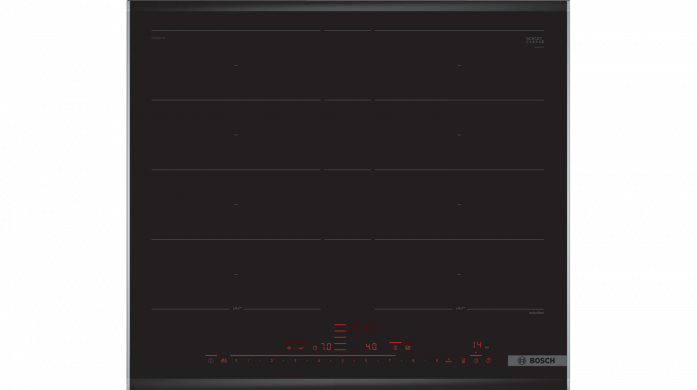Choose power level 9 on the control strip

pos(437,361)
